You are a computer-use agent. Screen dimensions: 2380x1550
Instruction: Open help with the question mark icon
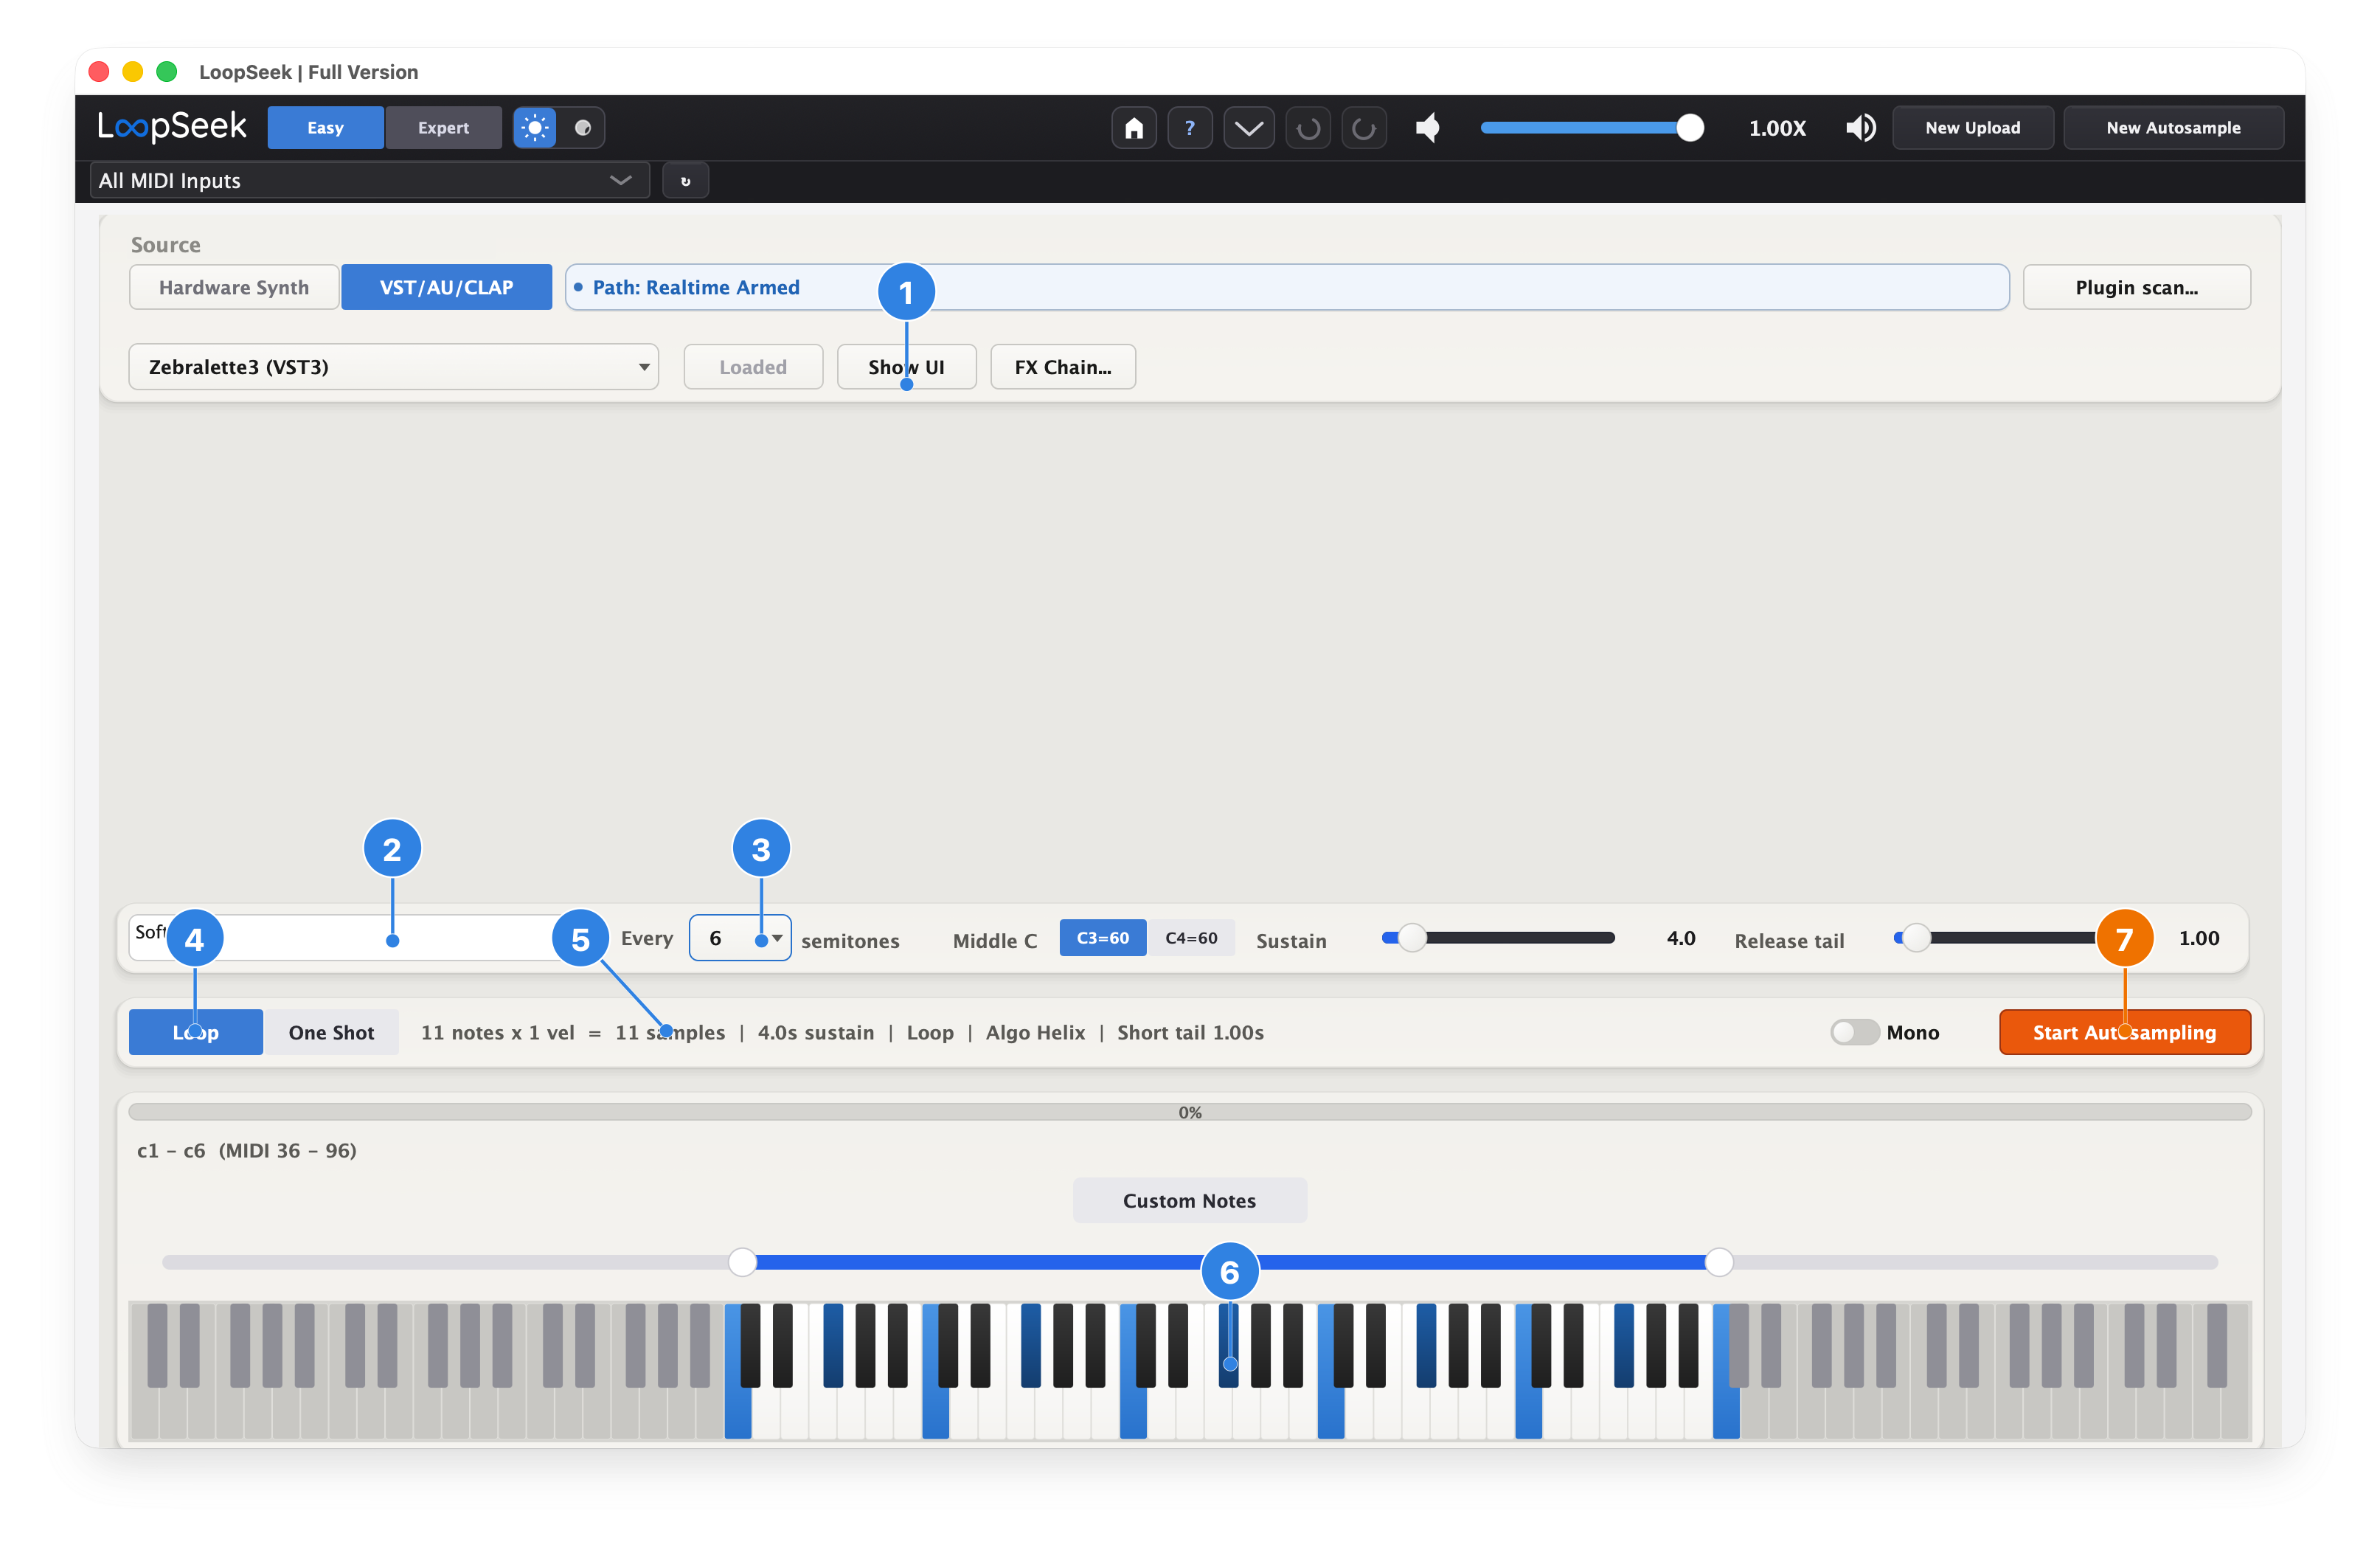coord(1189,128)
